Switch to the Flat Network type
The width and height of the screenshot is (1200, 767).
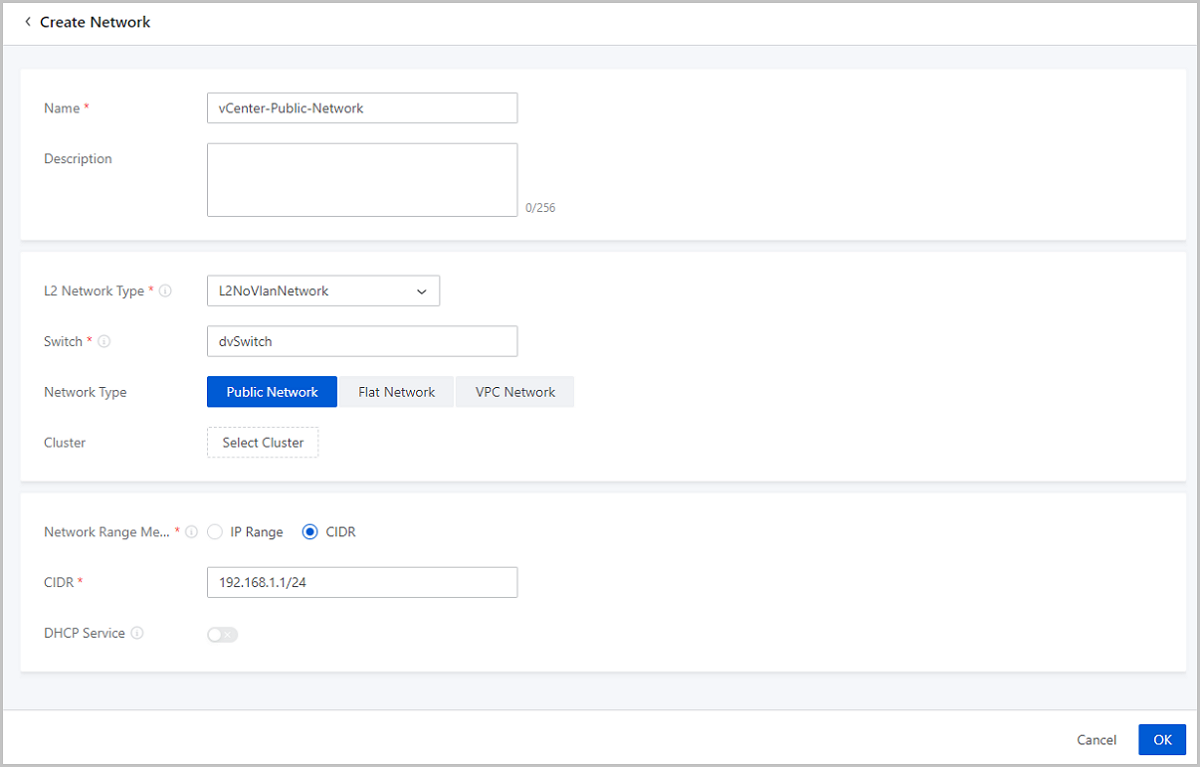coord(395,391)
